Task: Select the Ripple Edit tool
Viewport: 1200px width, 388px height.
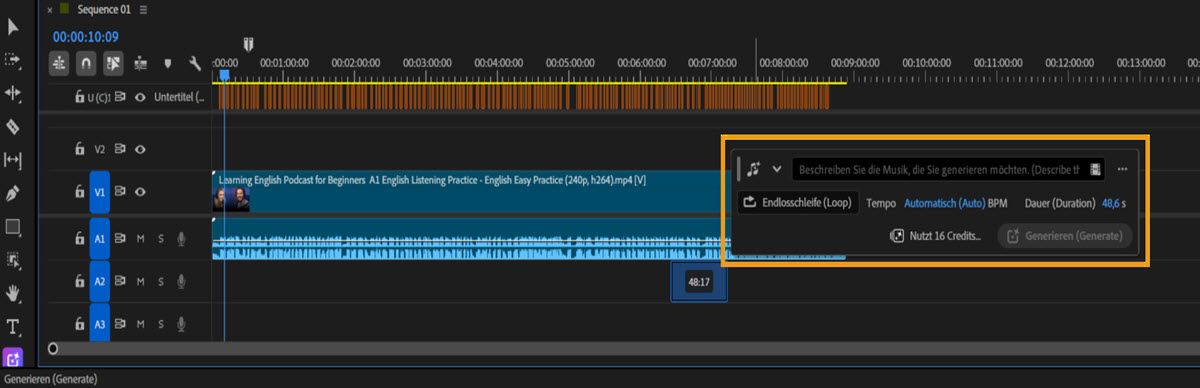Action: coord(13,93)
